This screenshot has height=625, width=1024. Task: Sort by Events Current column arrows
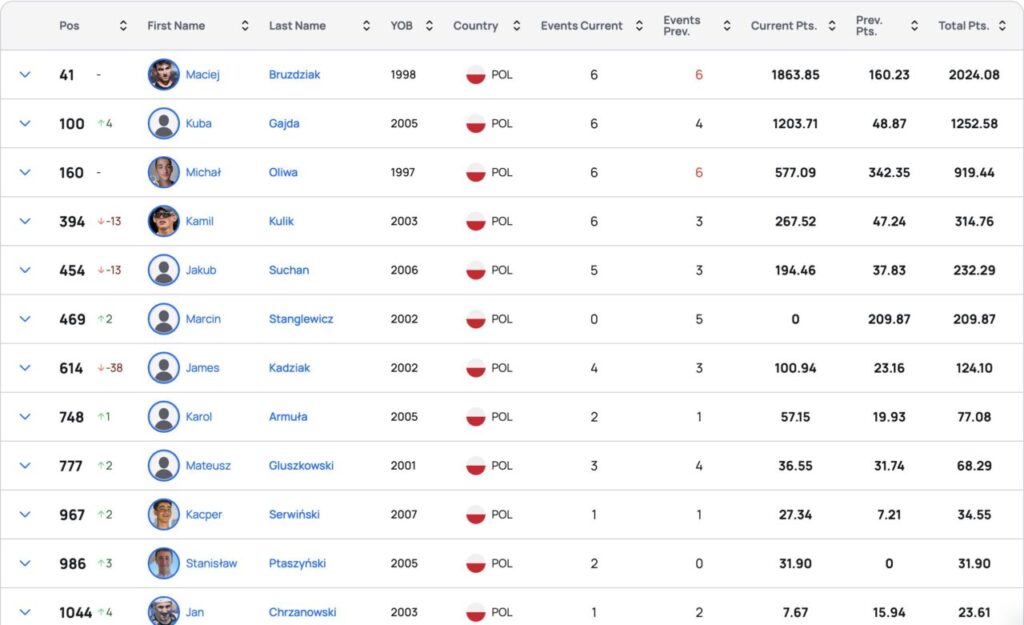[639, 26]
